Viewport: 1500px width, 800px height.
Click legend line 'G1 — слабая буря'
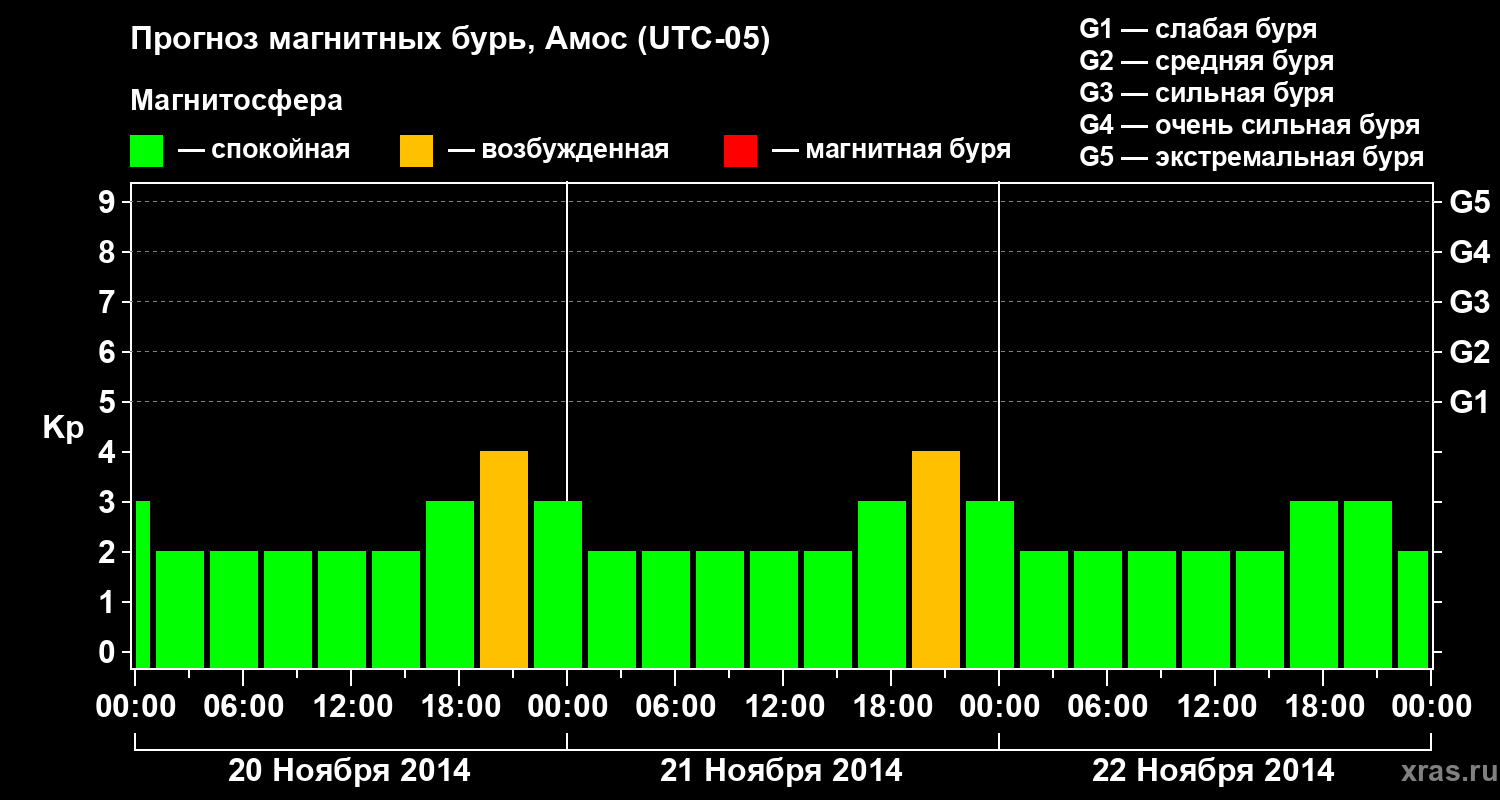(x=1198, y=29)
